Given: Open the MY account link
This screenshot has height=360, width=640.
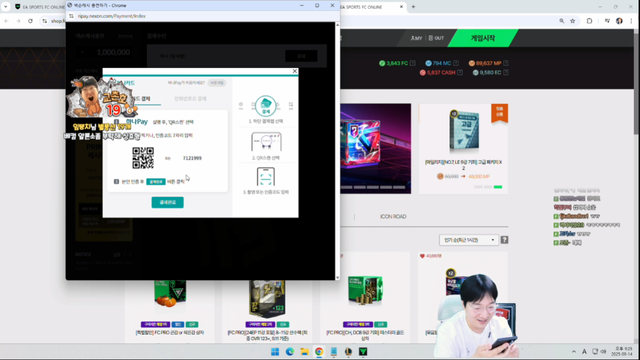Looking at the screenshot, I should [416, 38].
